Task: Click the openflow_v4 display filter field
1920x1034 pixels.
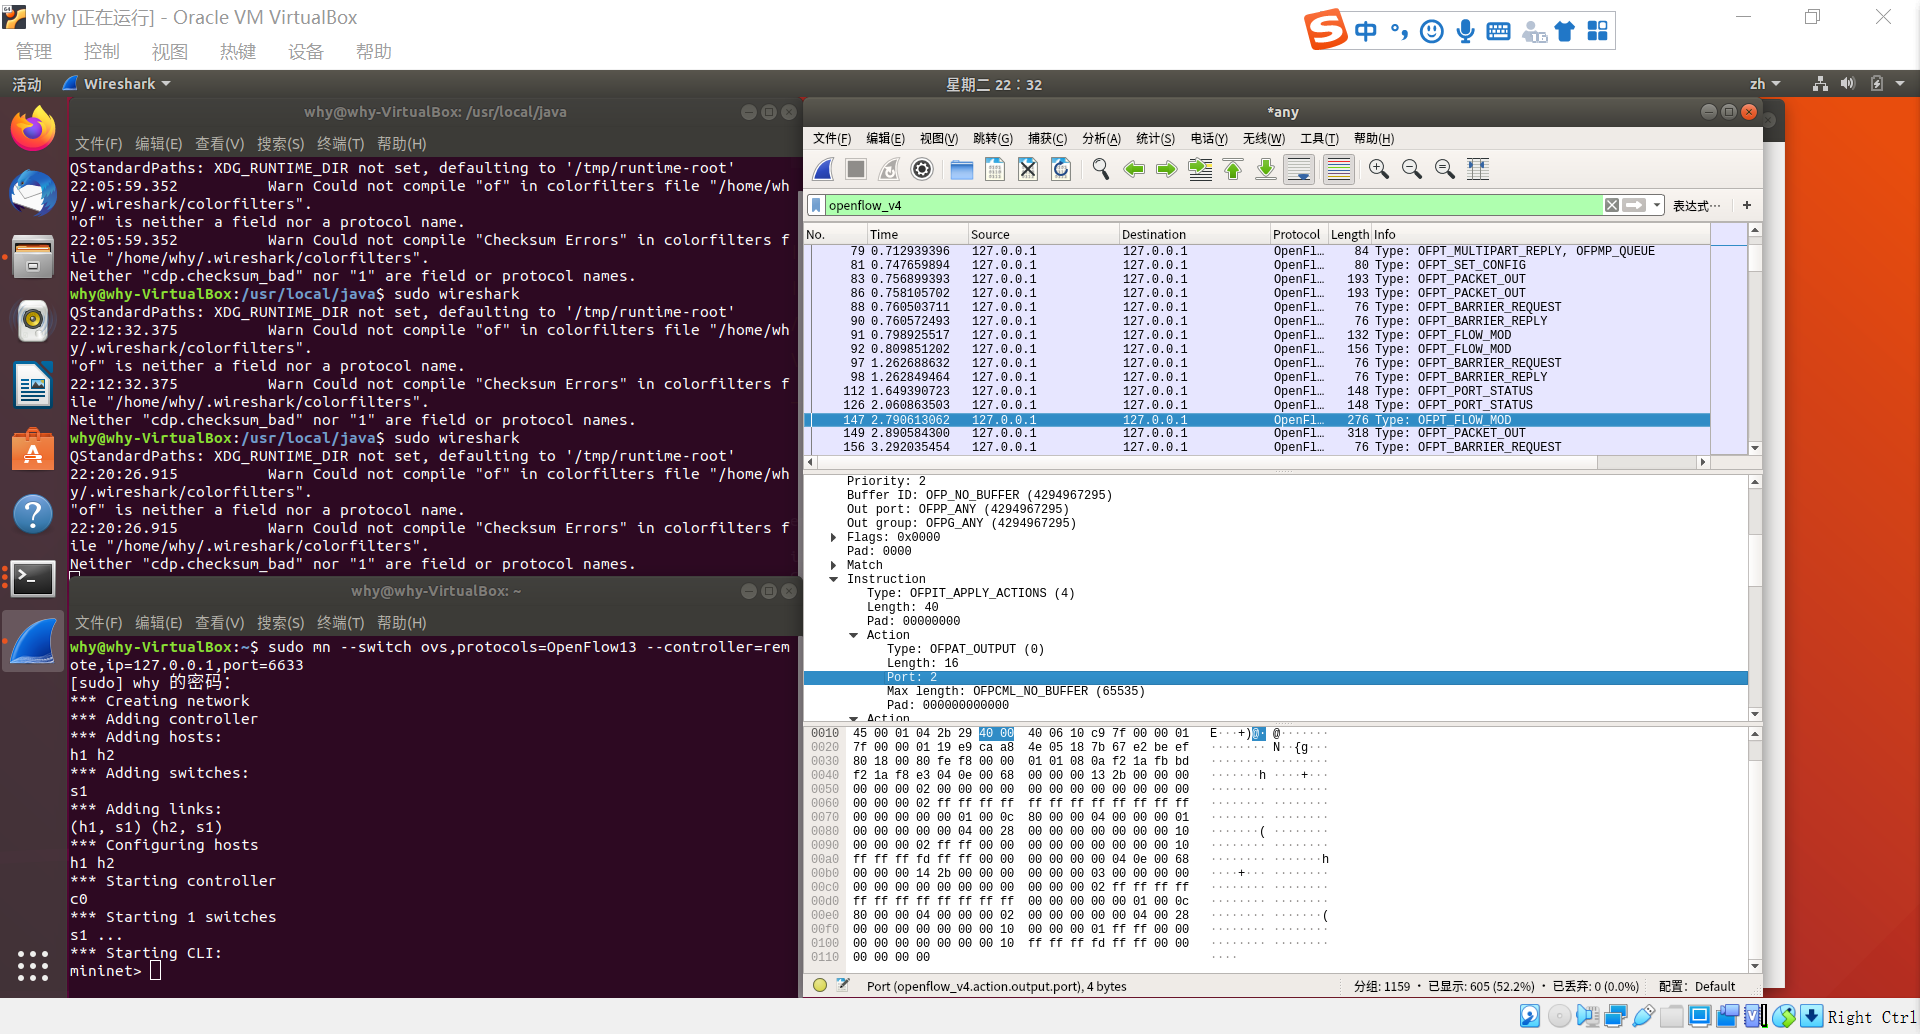Action: (1213, 206)
